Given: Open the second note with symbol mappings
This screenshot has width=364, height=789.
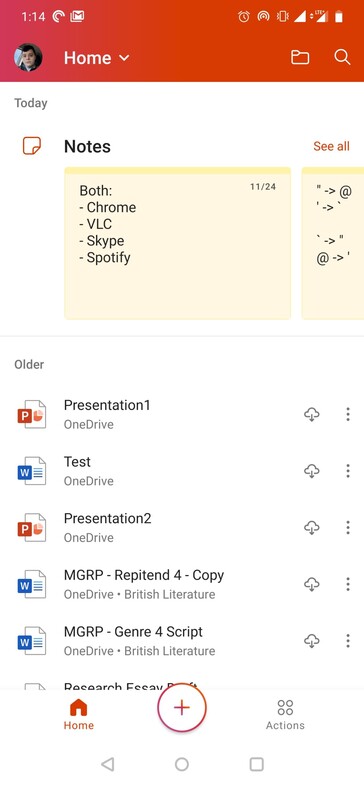Looking at the screenshot, I should [x=333, y=244].
